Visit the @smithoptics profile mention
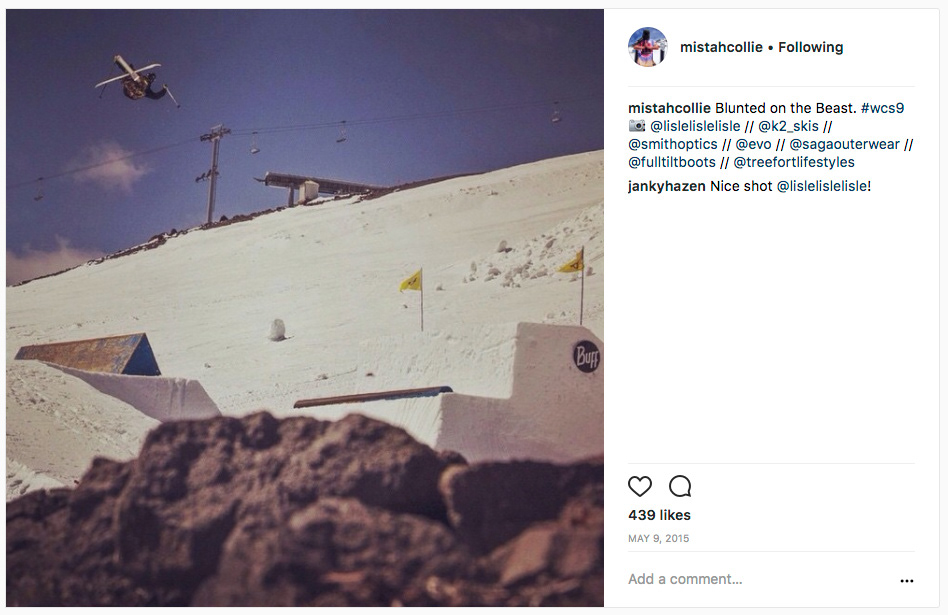 (x=672, y=145)
